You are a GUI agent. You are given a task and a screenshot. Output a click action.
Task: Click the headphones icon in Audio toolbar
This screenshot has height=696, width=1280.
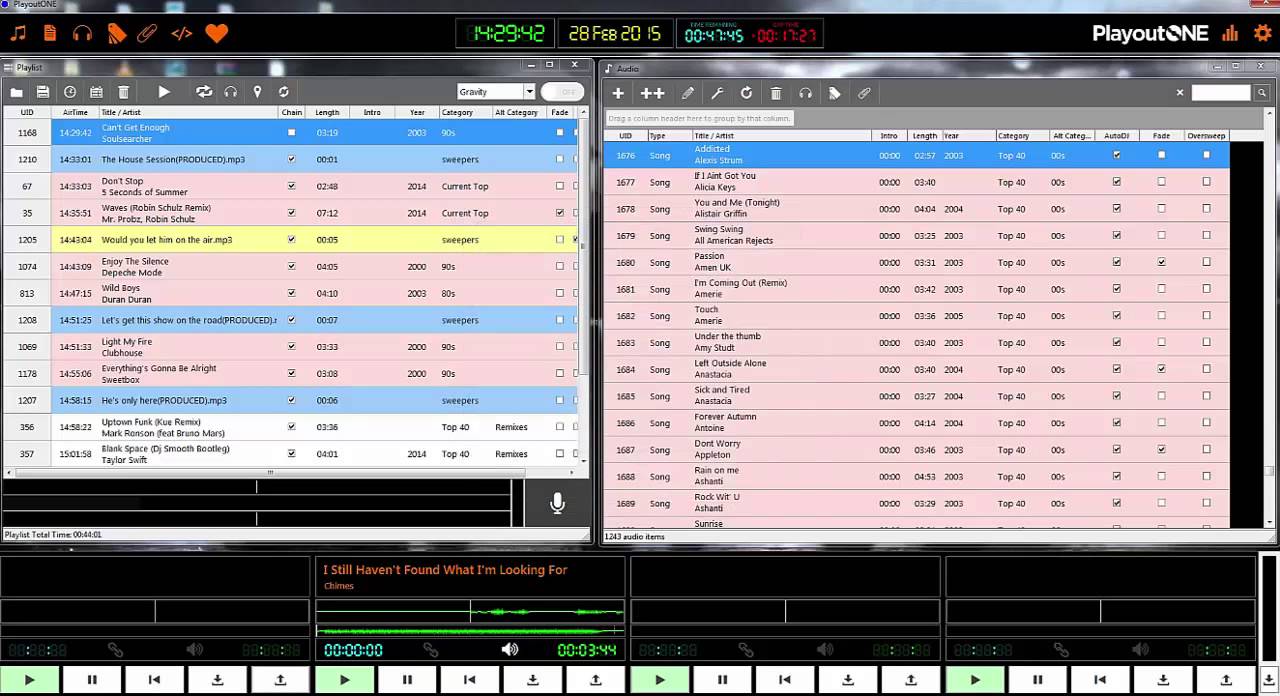[805, 93]
